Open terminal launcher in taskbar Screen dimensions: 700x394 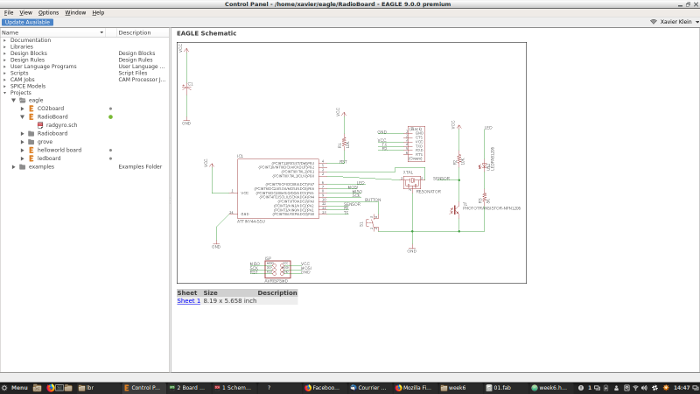click(59, 388)
